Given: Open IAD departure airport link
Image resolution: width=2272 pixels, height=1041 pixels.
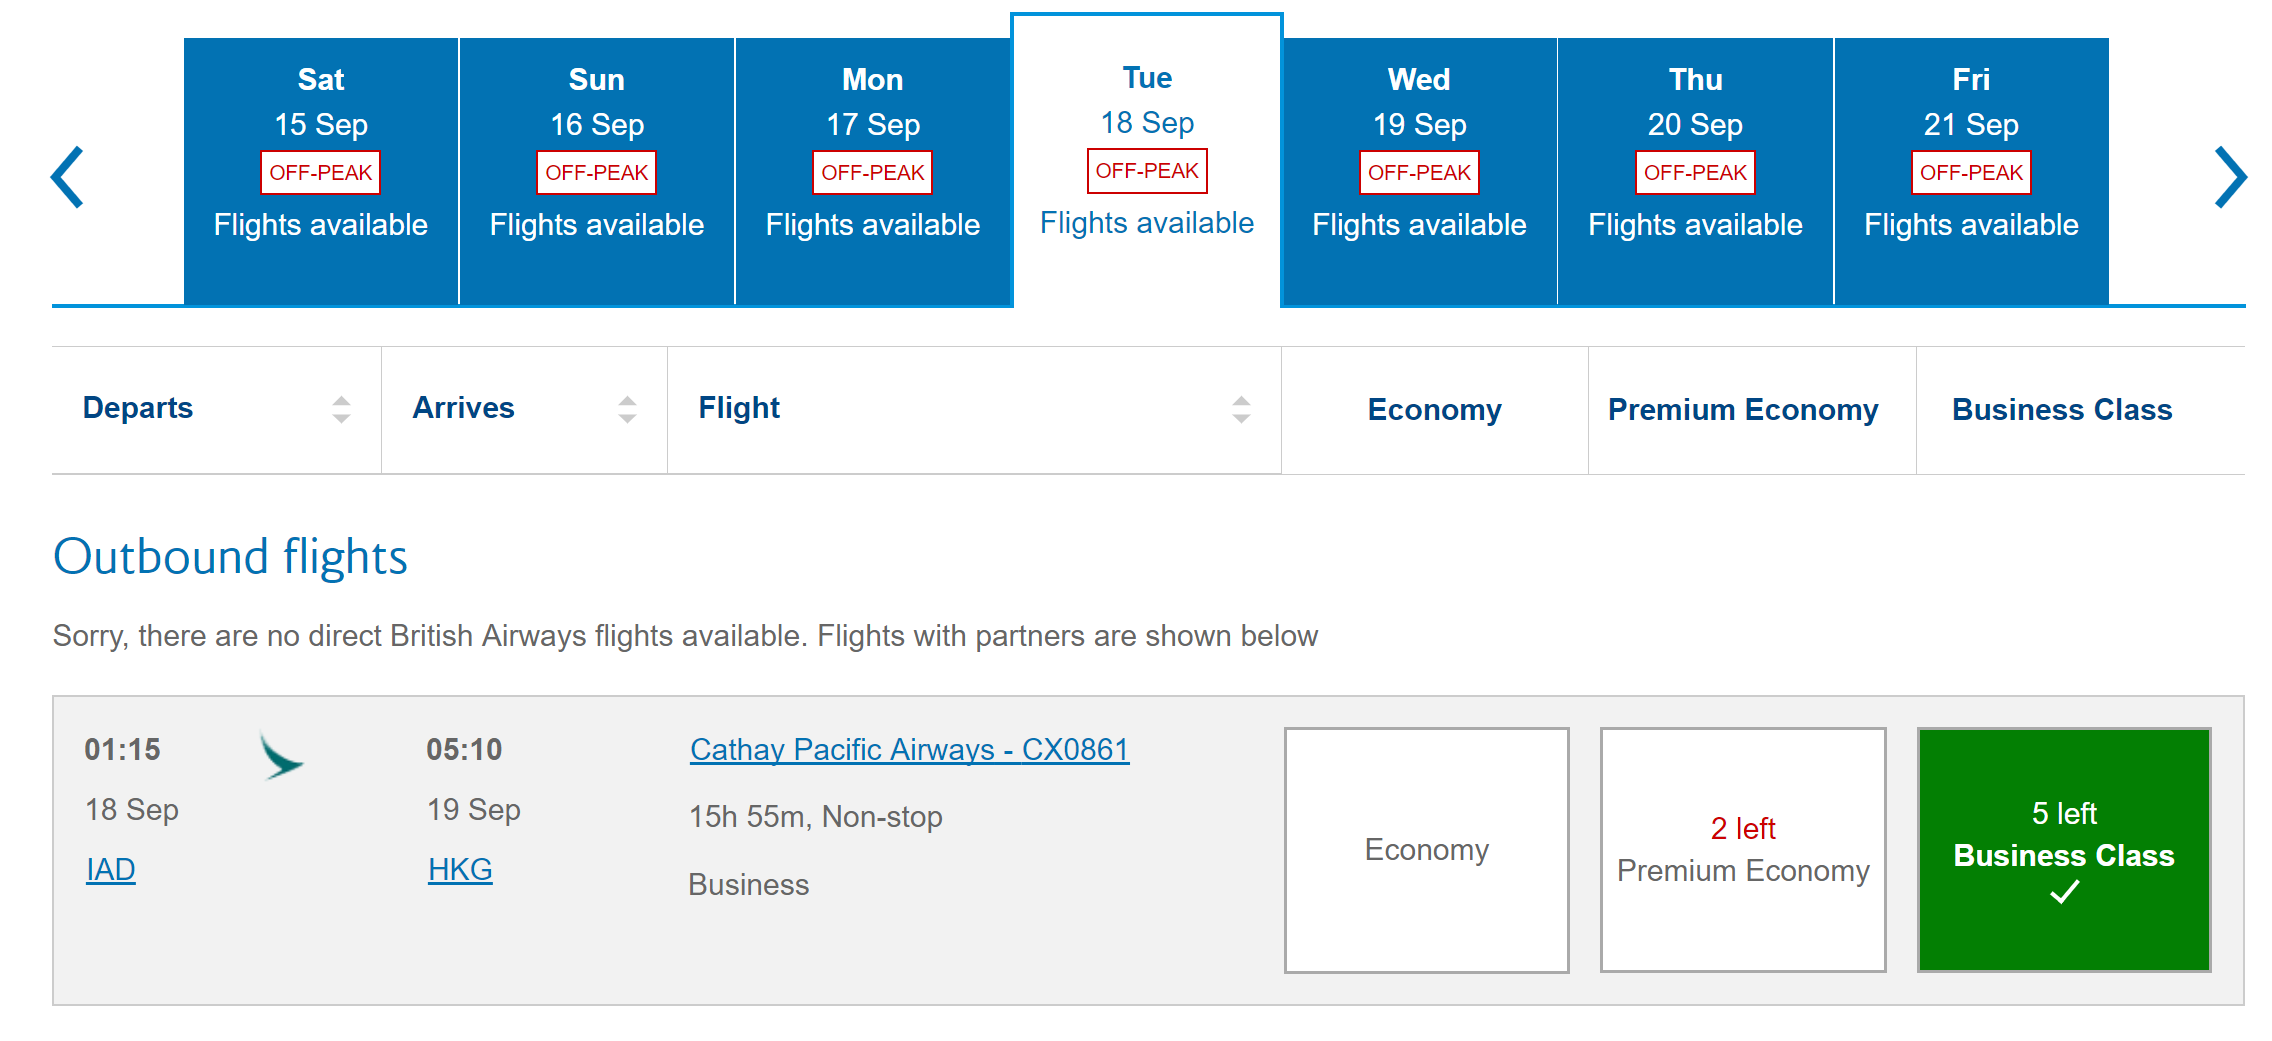Looking at the screenshot, I should pos(110,869).
